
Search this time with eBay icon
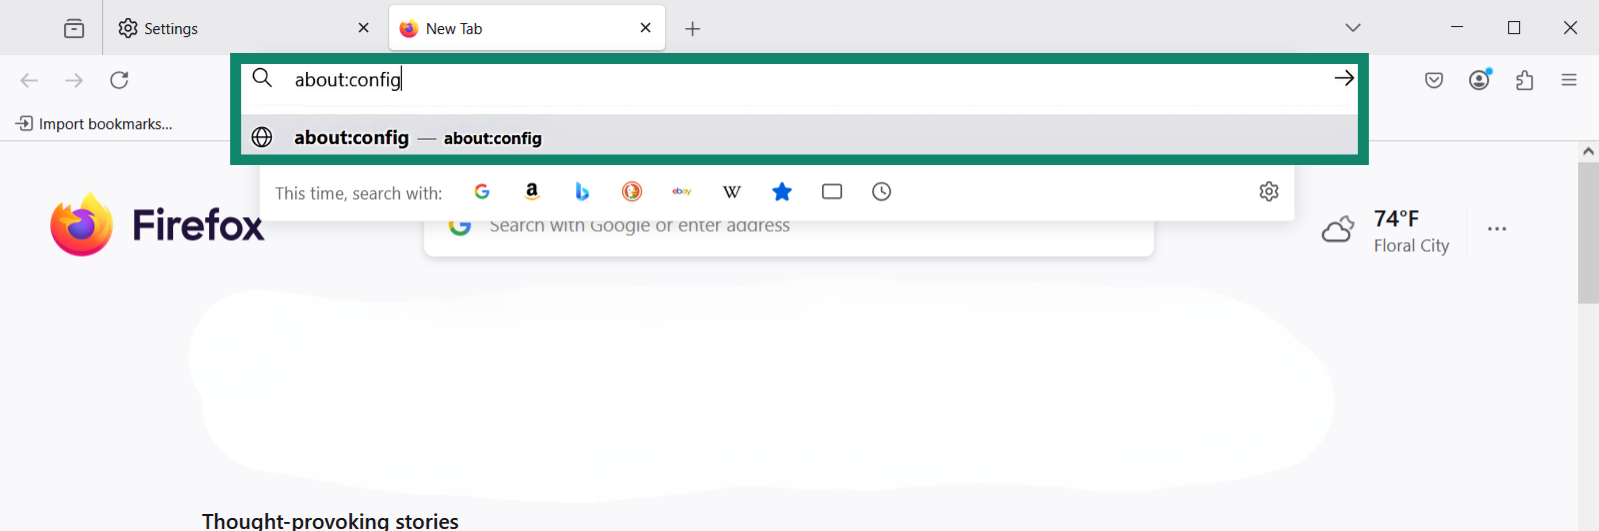click(682, 192)
